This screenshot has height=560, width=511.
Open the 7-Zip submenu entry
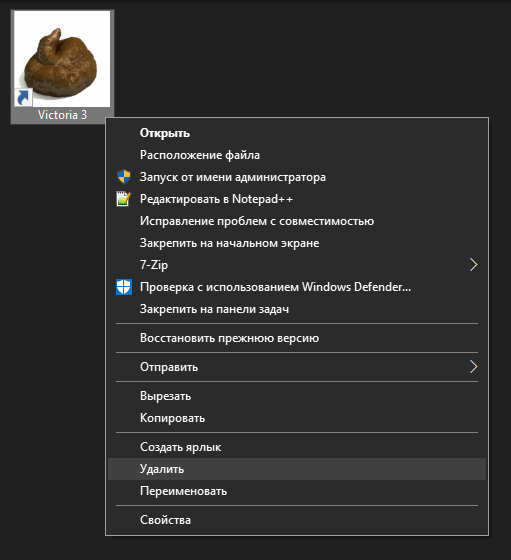[297, 265]
